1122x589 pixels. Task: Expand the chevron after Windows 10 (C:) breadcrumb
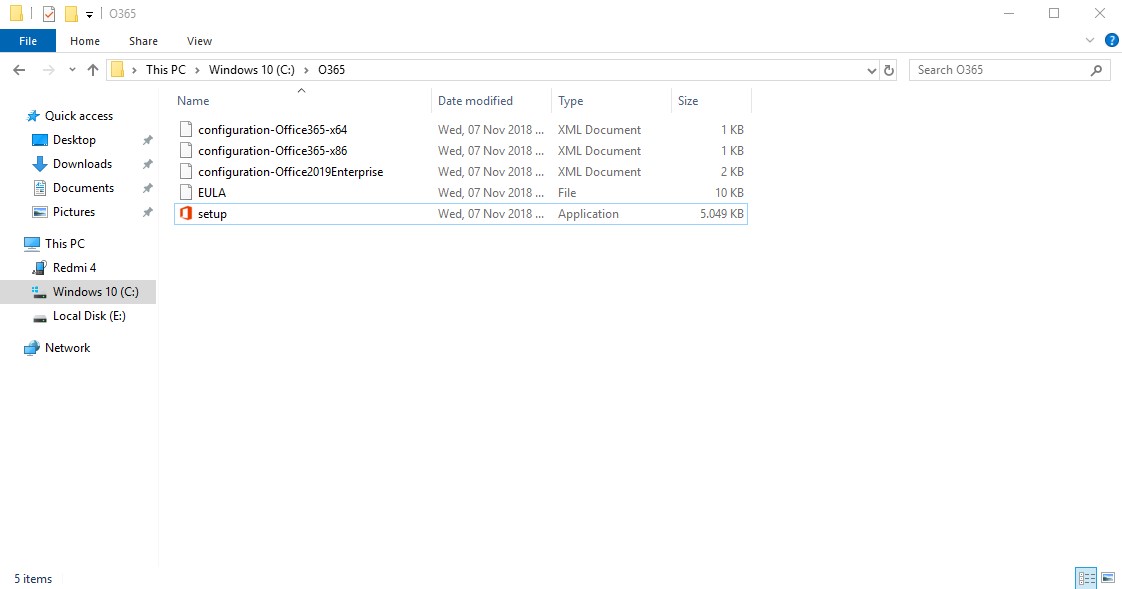306,70
